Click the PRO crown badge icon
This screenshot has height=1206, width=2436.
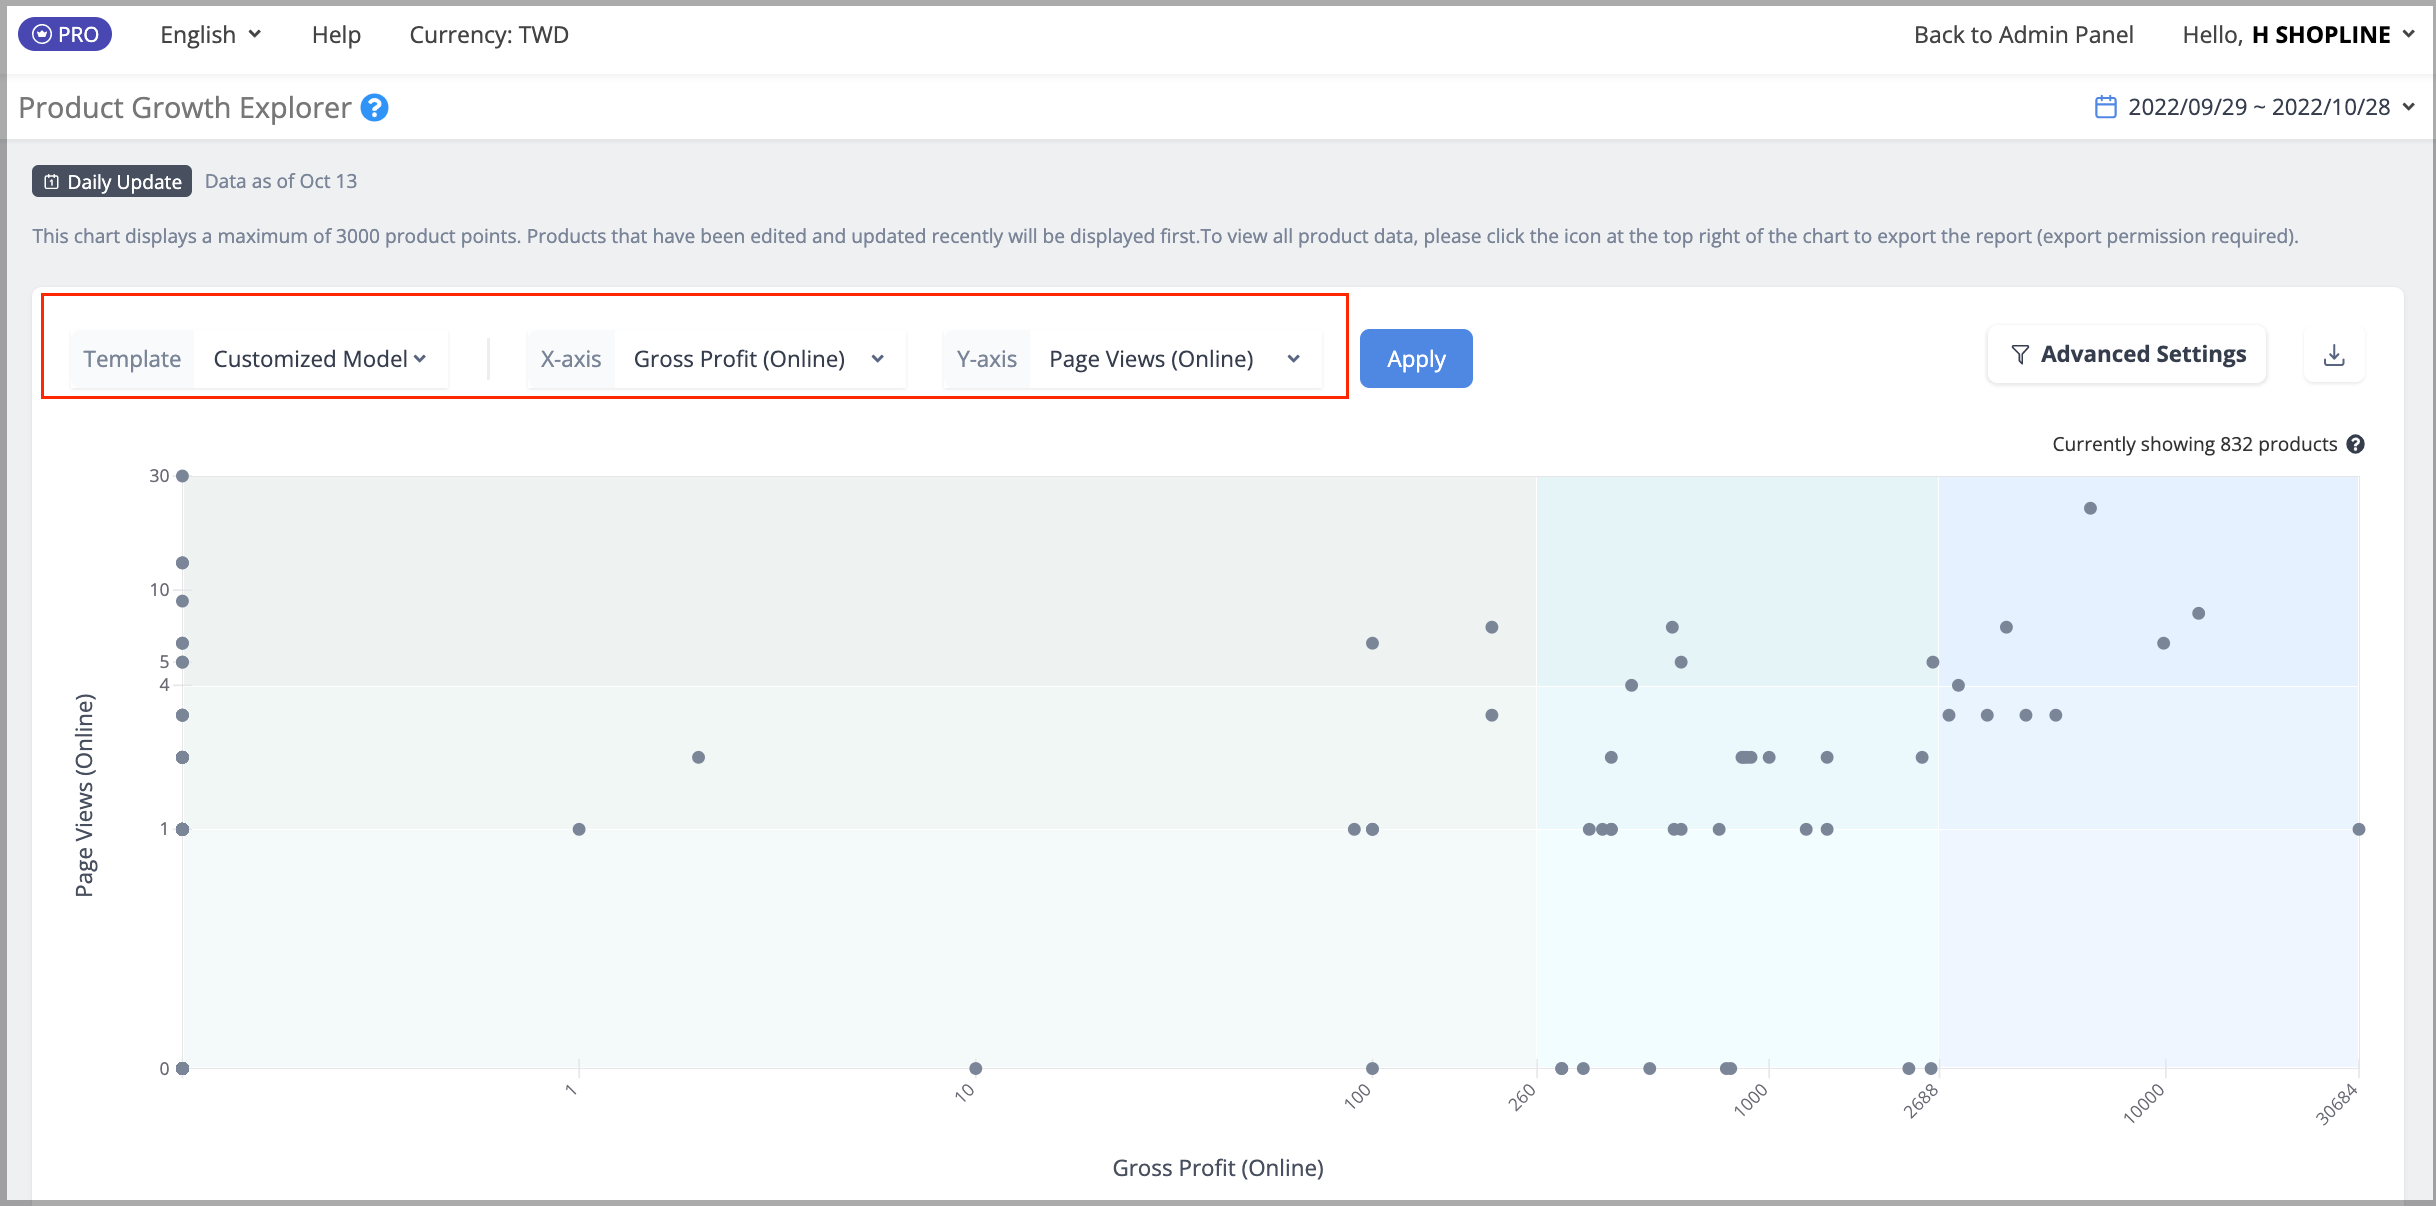(42, 35)
